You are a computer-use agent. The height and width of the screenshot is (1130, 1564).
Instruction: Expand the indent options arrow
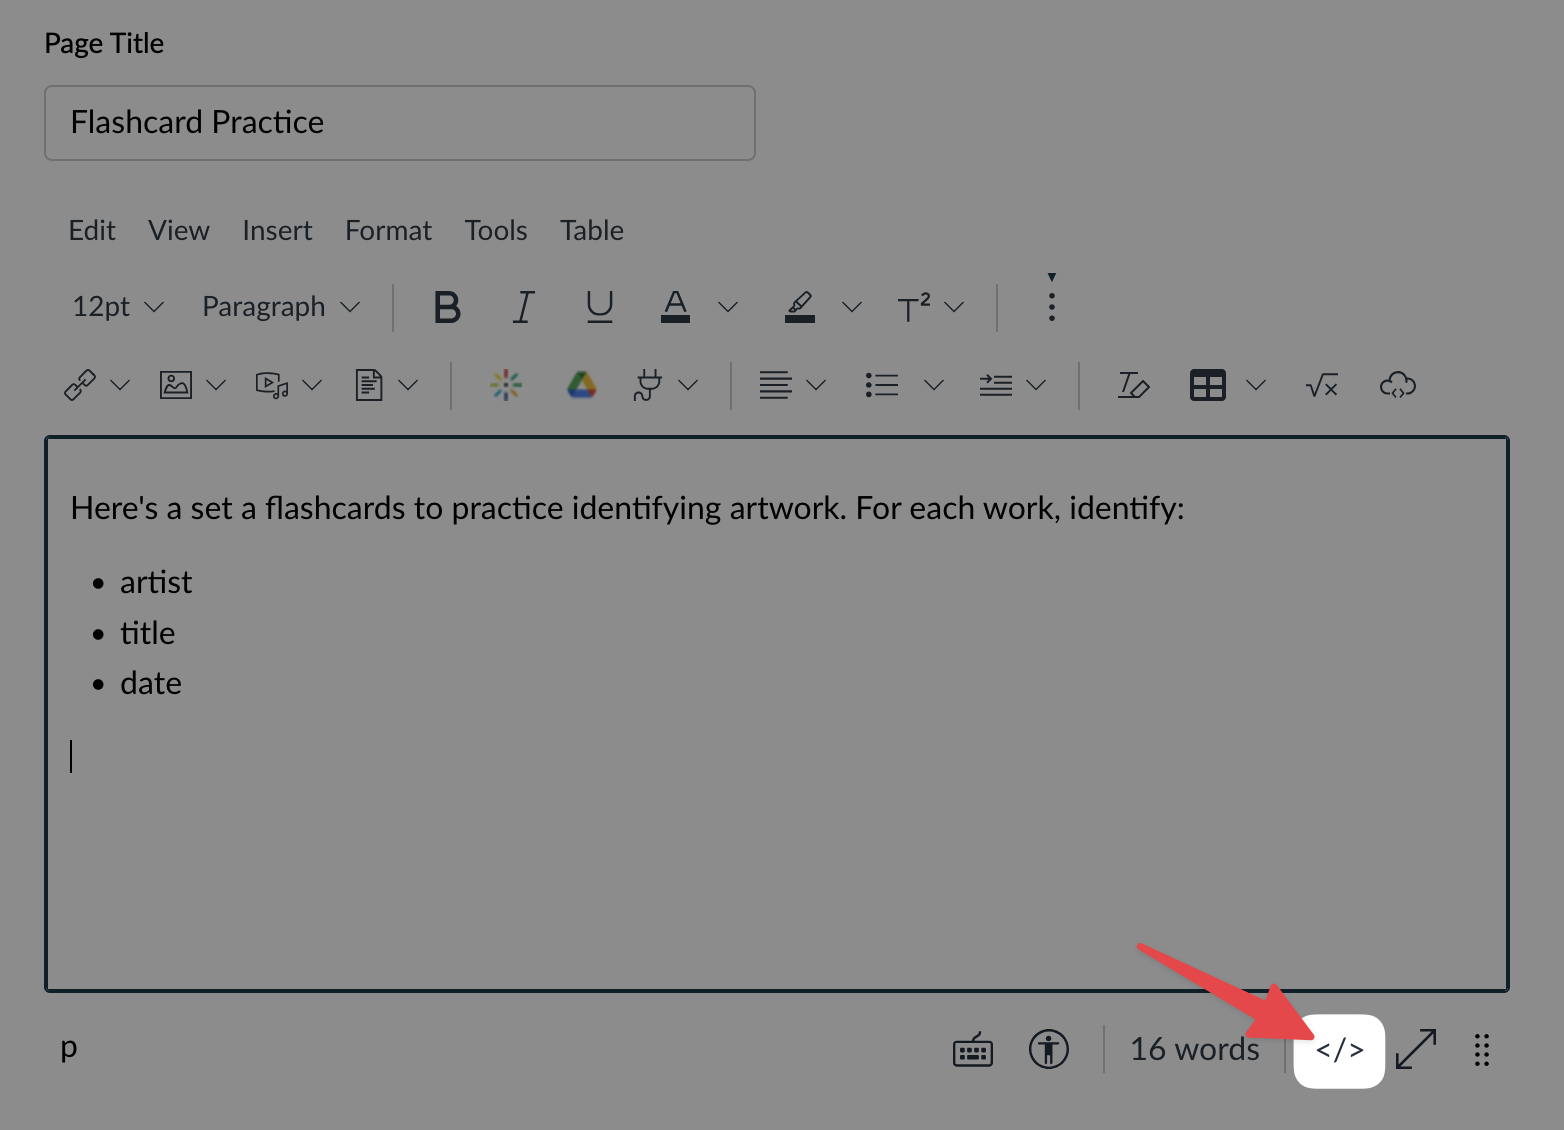(1036, 385)
